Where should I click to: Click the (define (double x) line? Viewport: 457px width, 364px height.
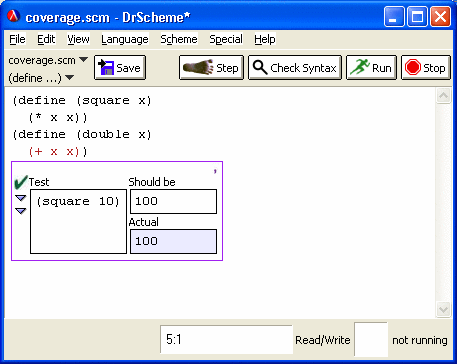click(82, 134)
